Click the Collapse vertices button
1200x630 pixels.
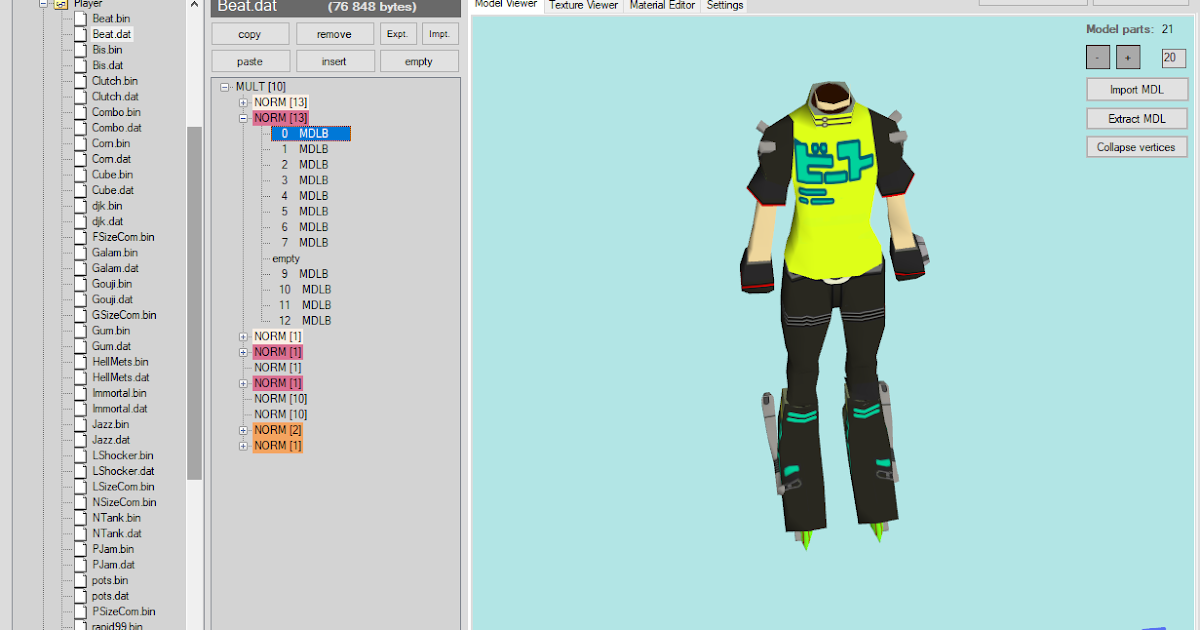(x=1136, y=146)
